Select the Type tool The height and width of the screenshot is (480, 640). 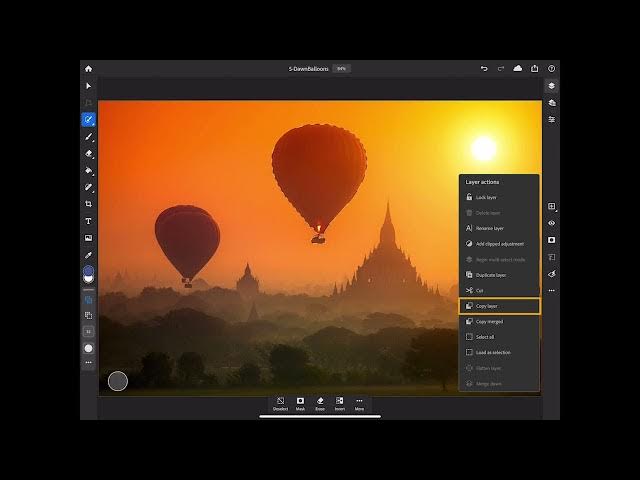(88, 221)
